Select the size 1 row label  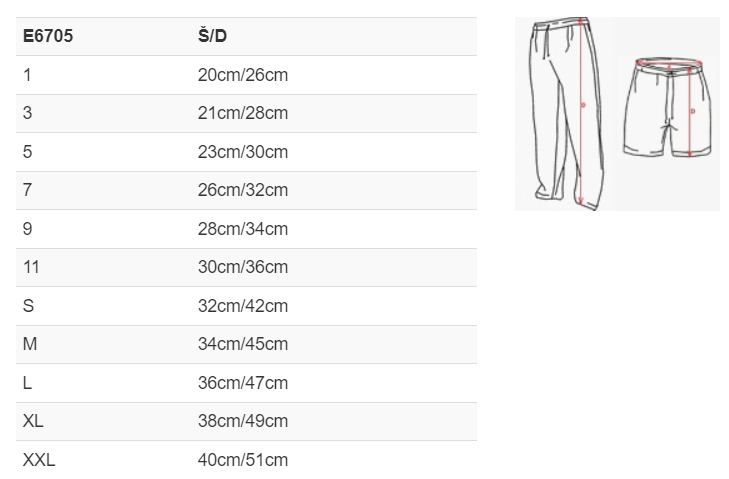[27, 75]
